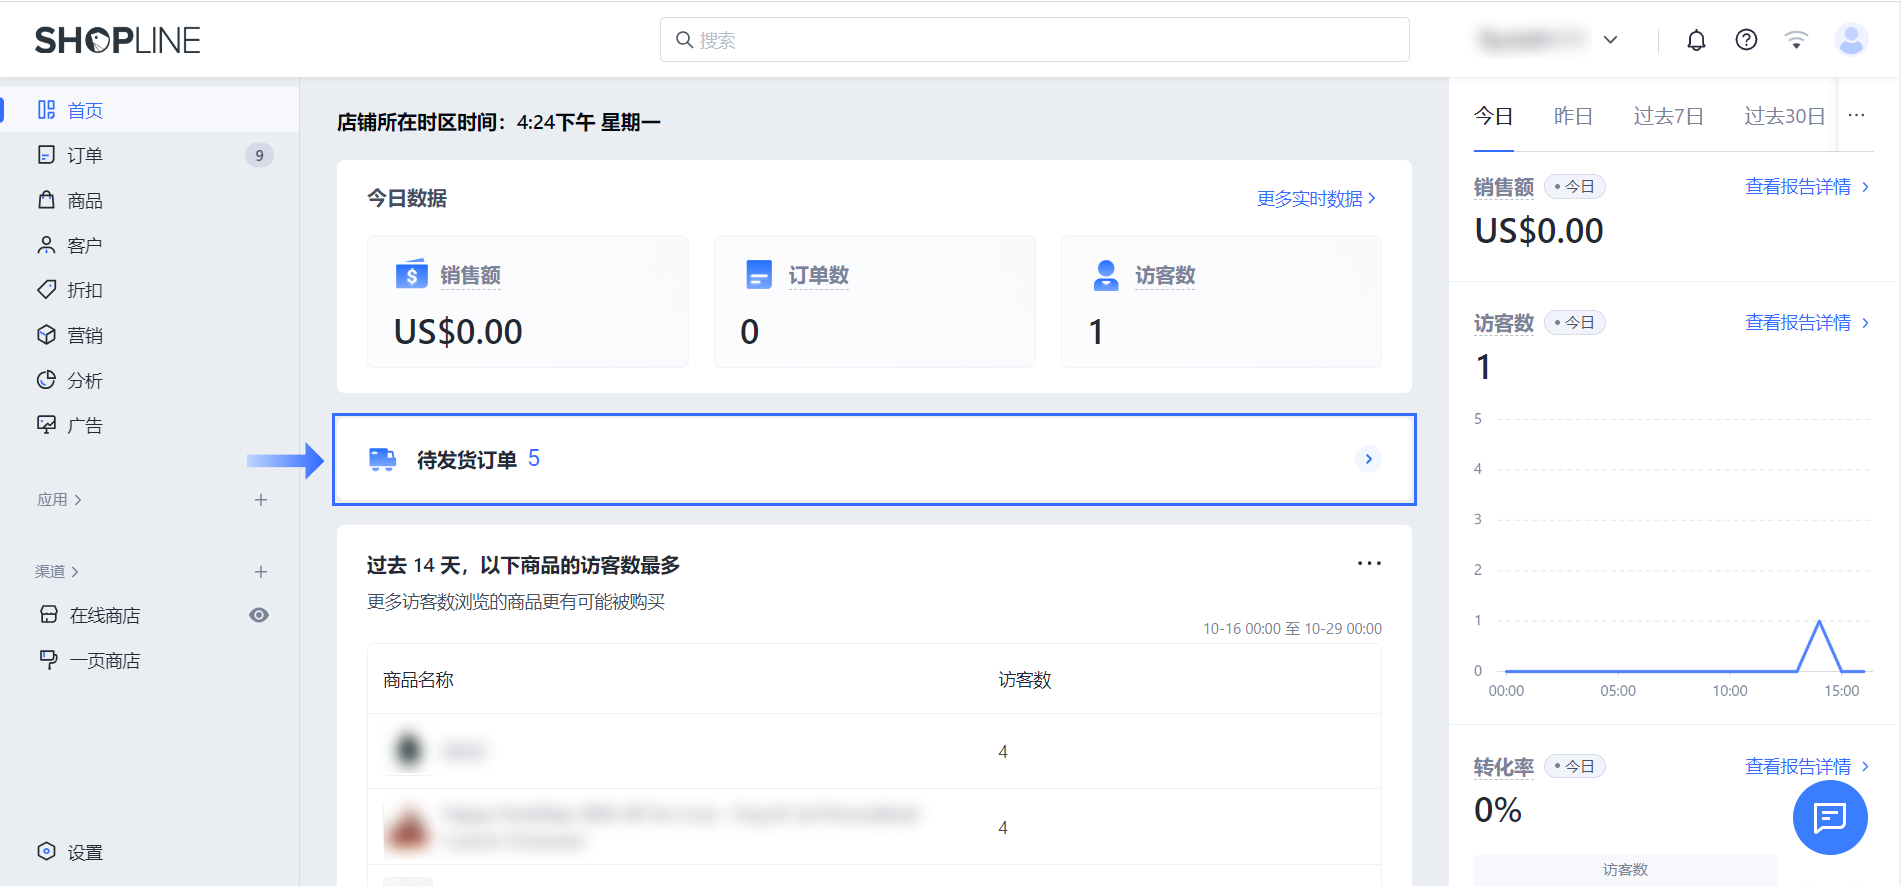This screenshot has height=886, width=1901.
Task: Open the chat support bubble button
Action: (x=1830, y=818)
